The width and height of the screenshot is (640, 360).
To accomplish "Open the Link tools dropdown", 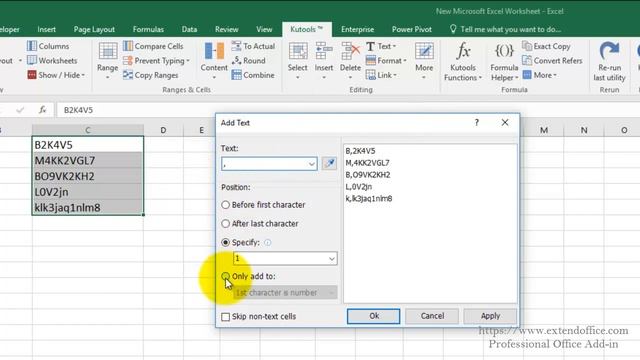I will coord(381,75).
